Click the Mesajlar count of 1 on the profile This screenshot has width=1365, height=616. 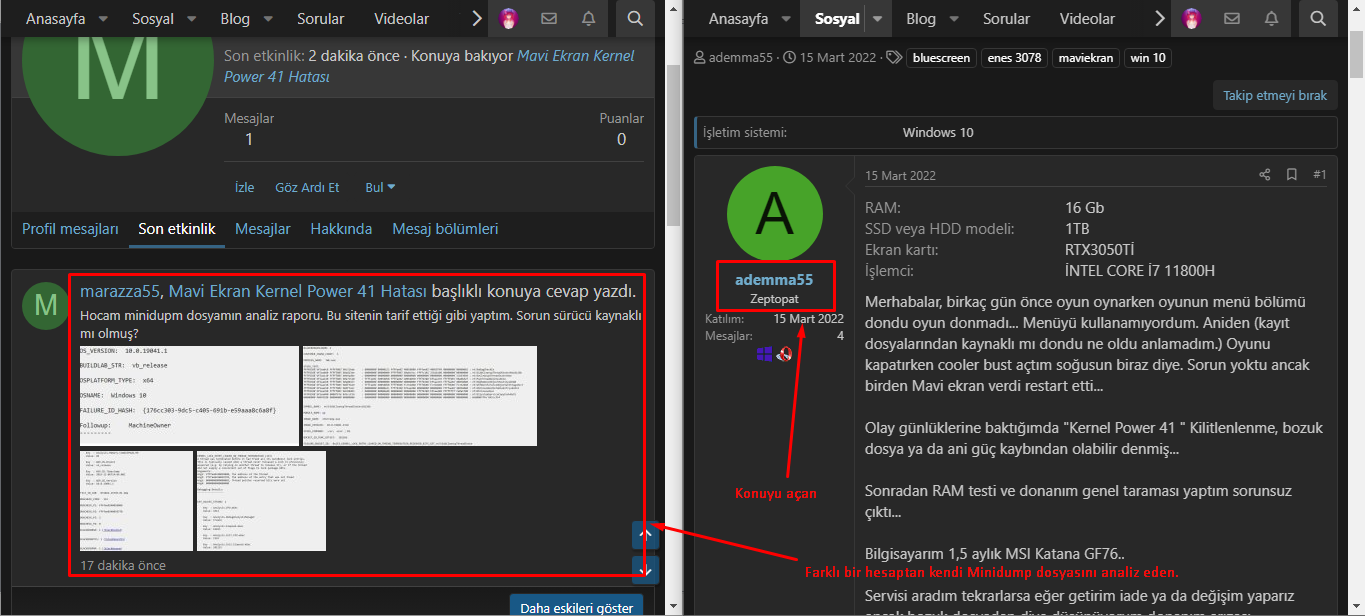coord(249,139)
